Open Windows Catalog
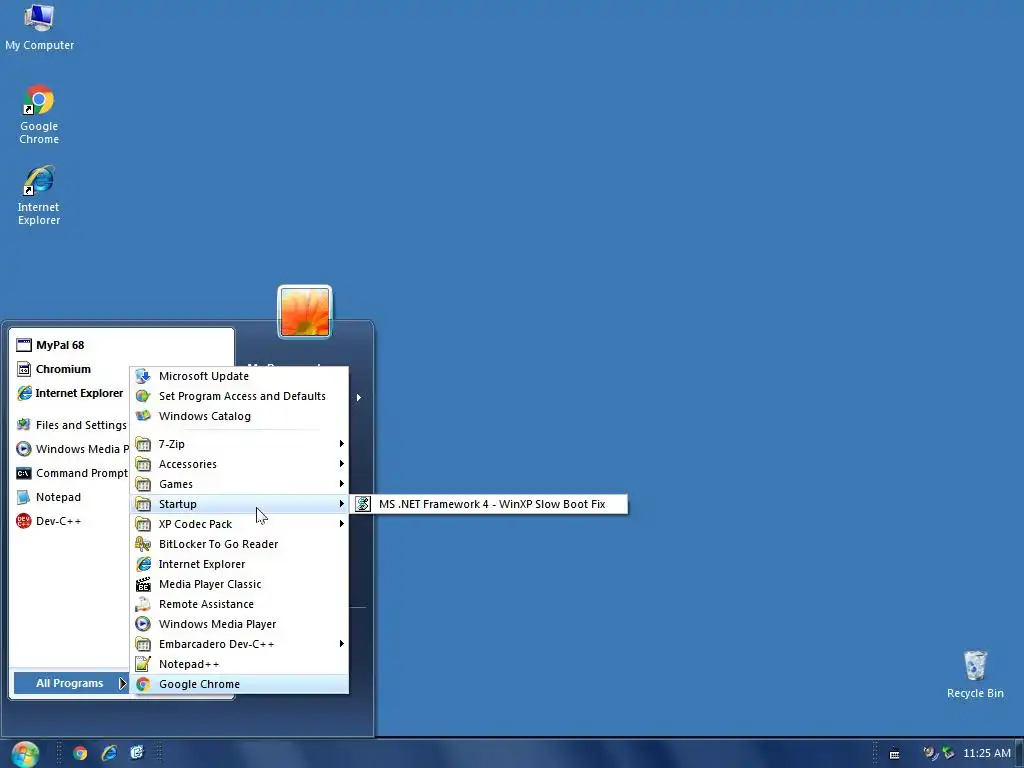Screen dimensions: 1024x768 click(241, 416)
